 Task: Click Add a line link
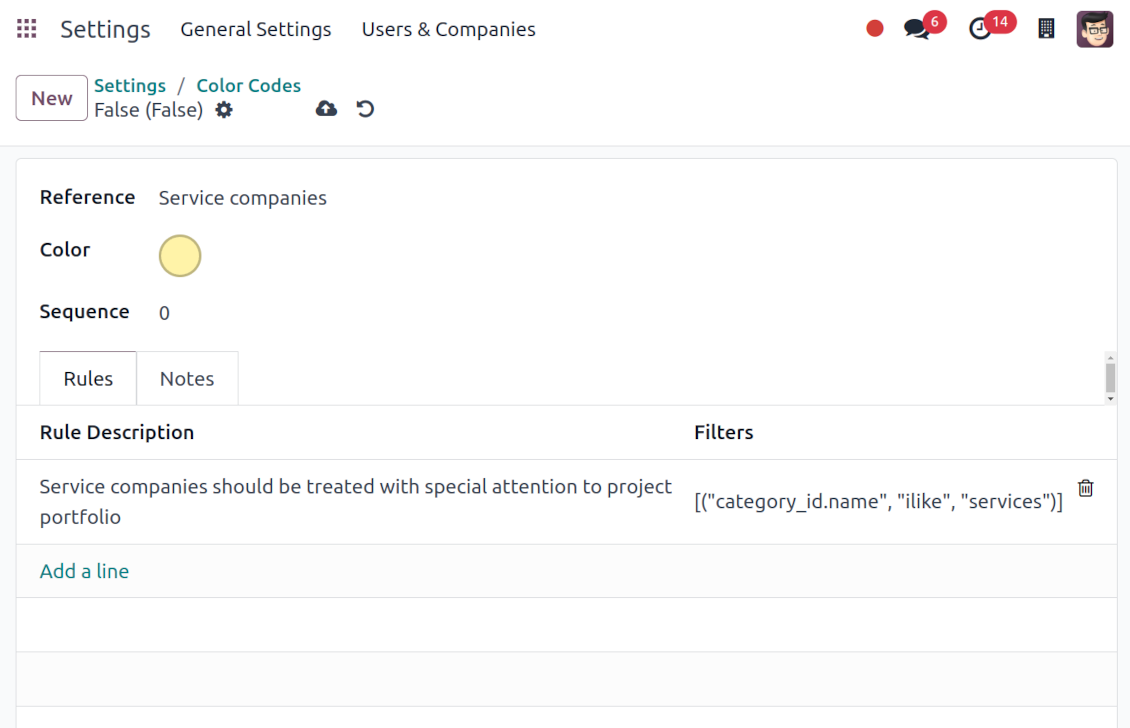[84, 571]
